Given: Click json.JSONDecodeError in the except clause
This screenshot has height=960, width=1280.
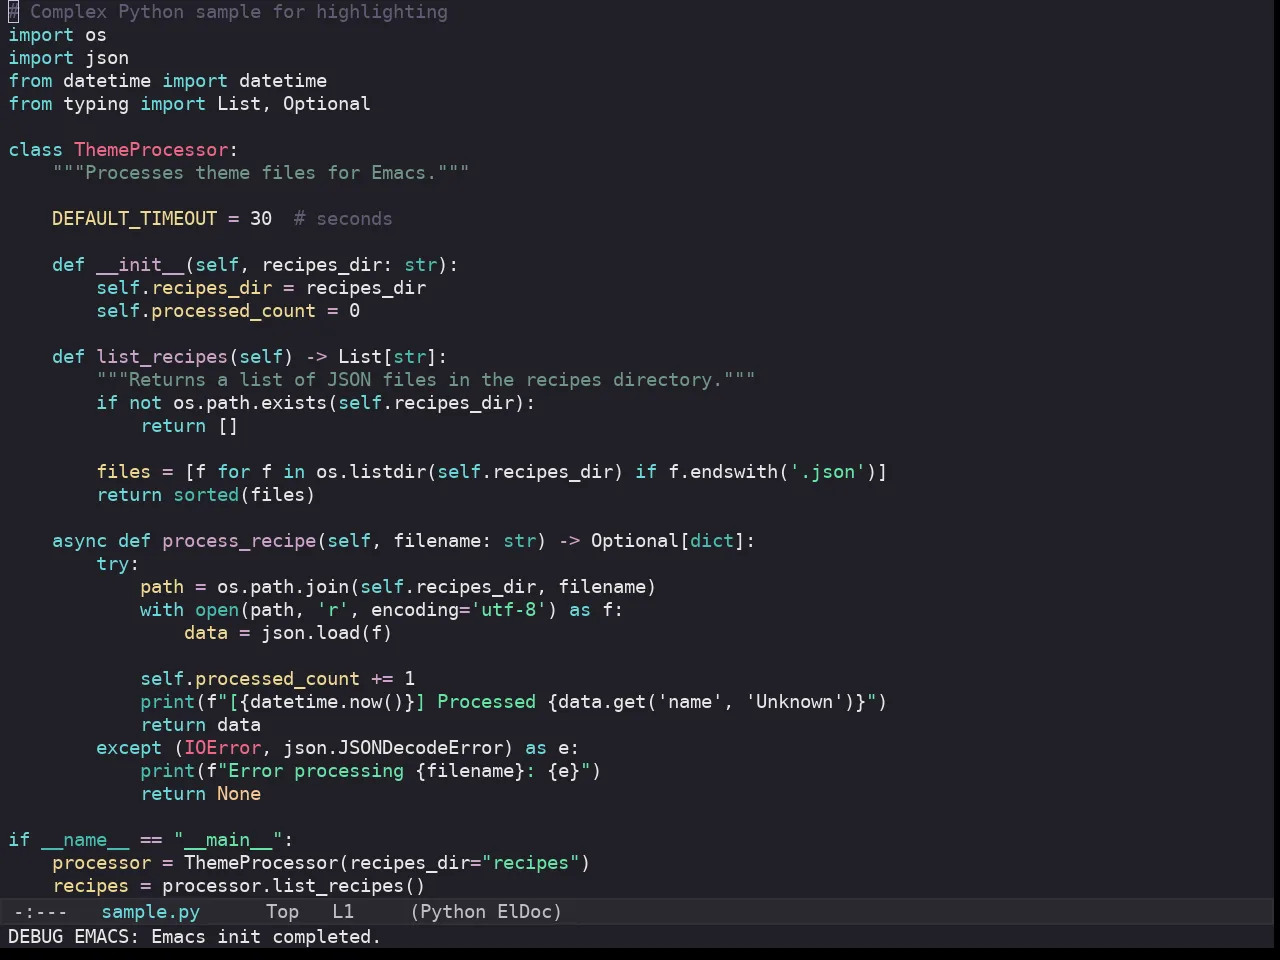Looking at the screenshot, I should coord(393,748).
